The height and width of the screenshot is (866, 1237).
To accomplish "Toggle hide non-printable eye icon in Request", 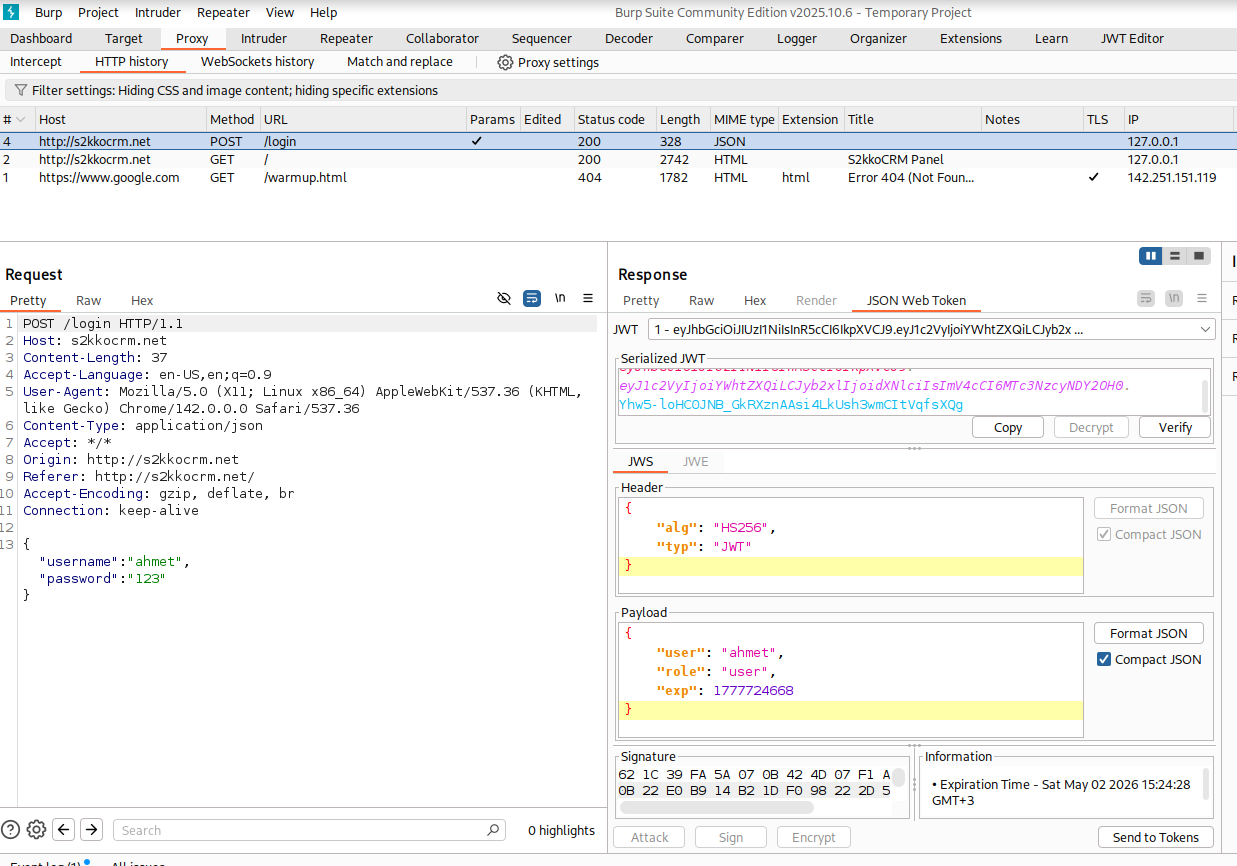I will 504,298.
